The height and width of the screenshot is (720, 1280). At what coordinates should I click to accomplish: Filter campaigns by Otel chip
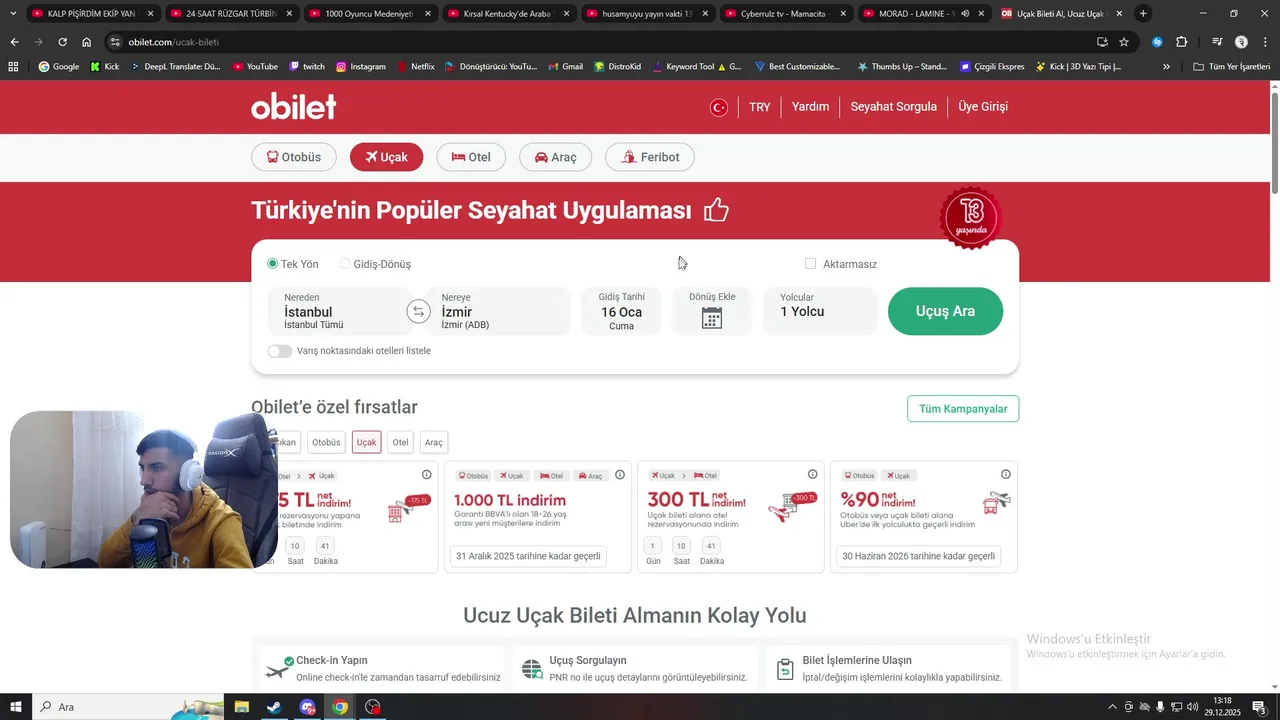coord(400,442)
